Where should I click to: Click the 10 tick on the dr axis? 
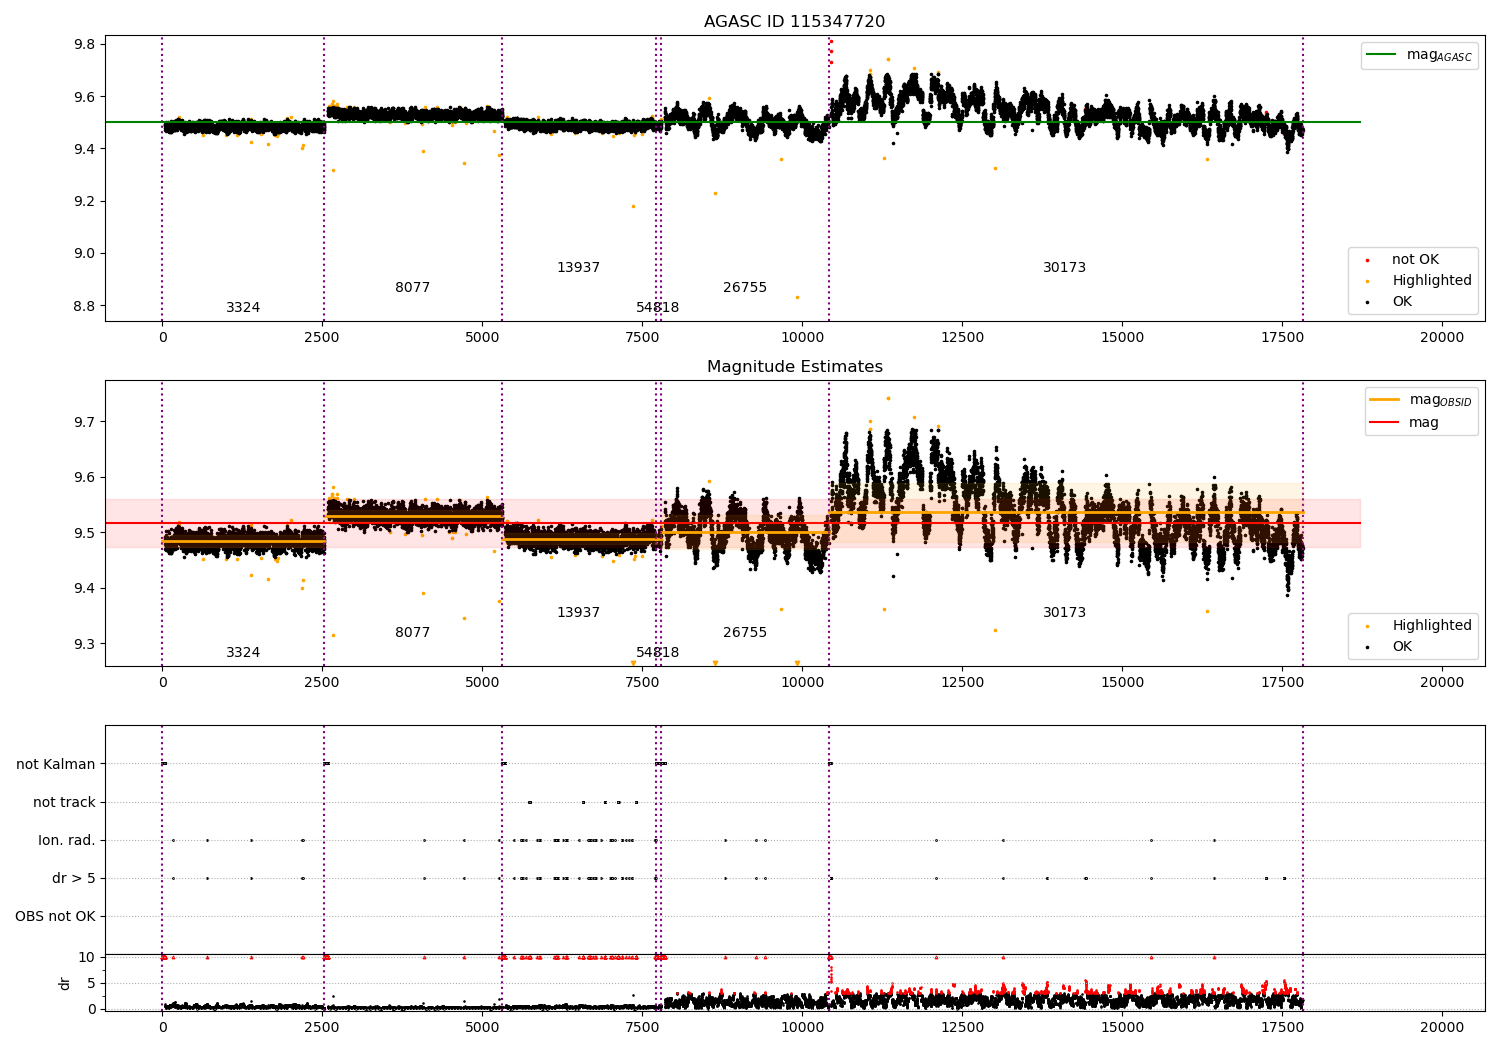coord(87,958)
